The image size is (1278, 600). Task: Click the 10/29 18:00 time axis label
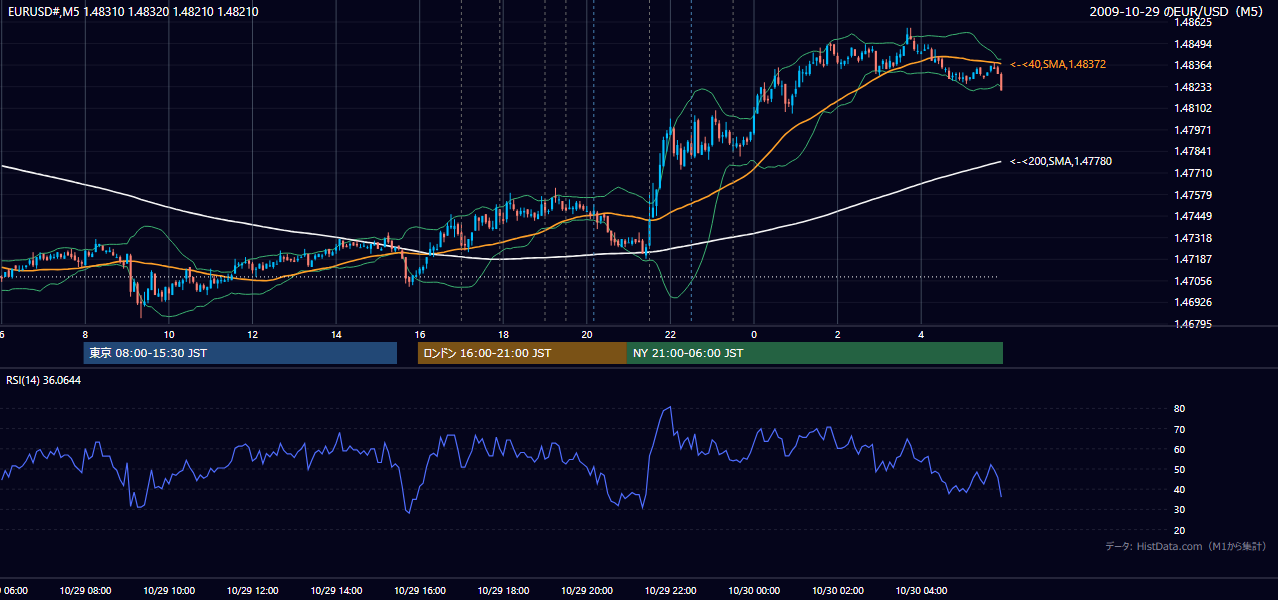click(504, 590)
